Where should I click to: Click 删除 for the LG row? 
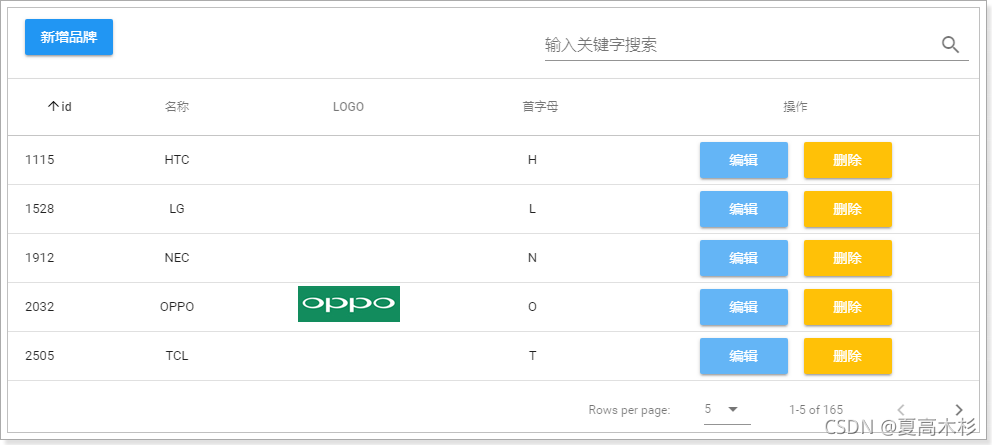pos(848,209)
